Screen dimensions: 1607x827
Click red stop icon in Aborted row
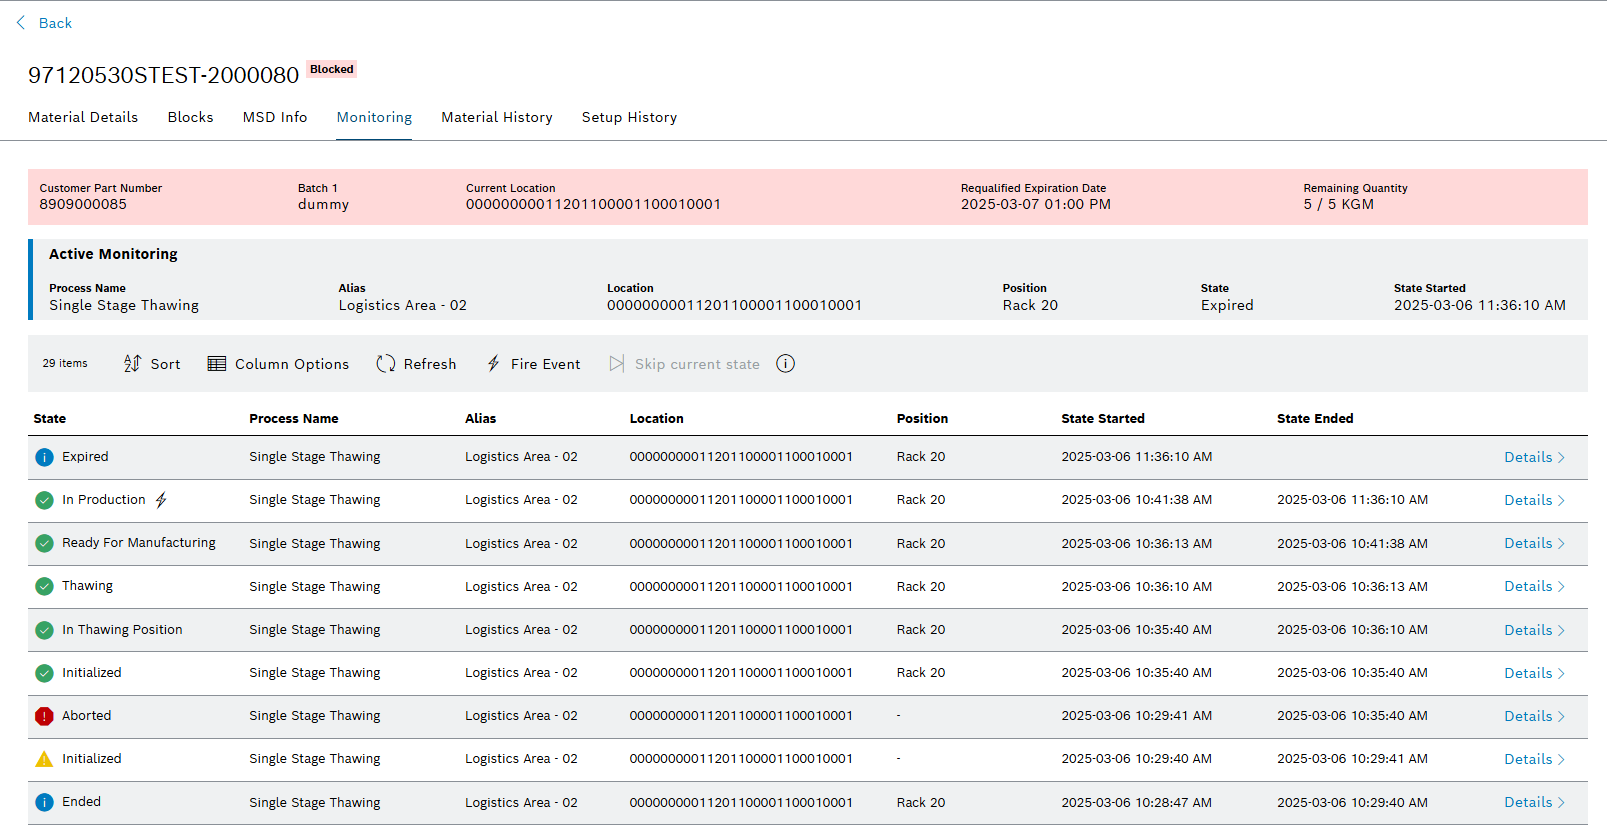pos(44,716)
